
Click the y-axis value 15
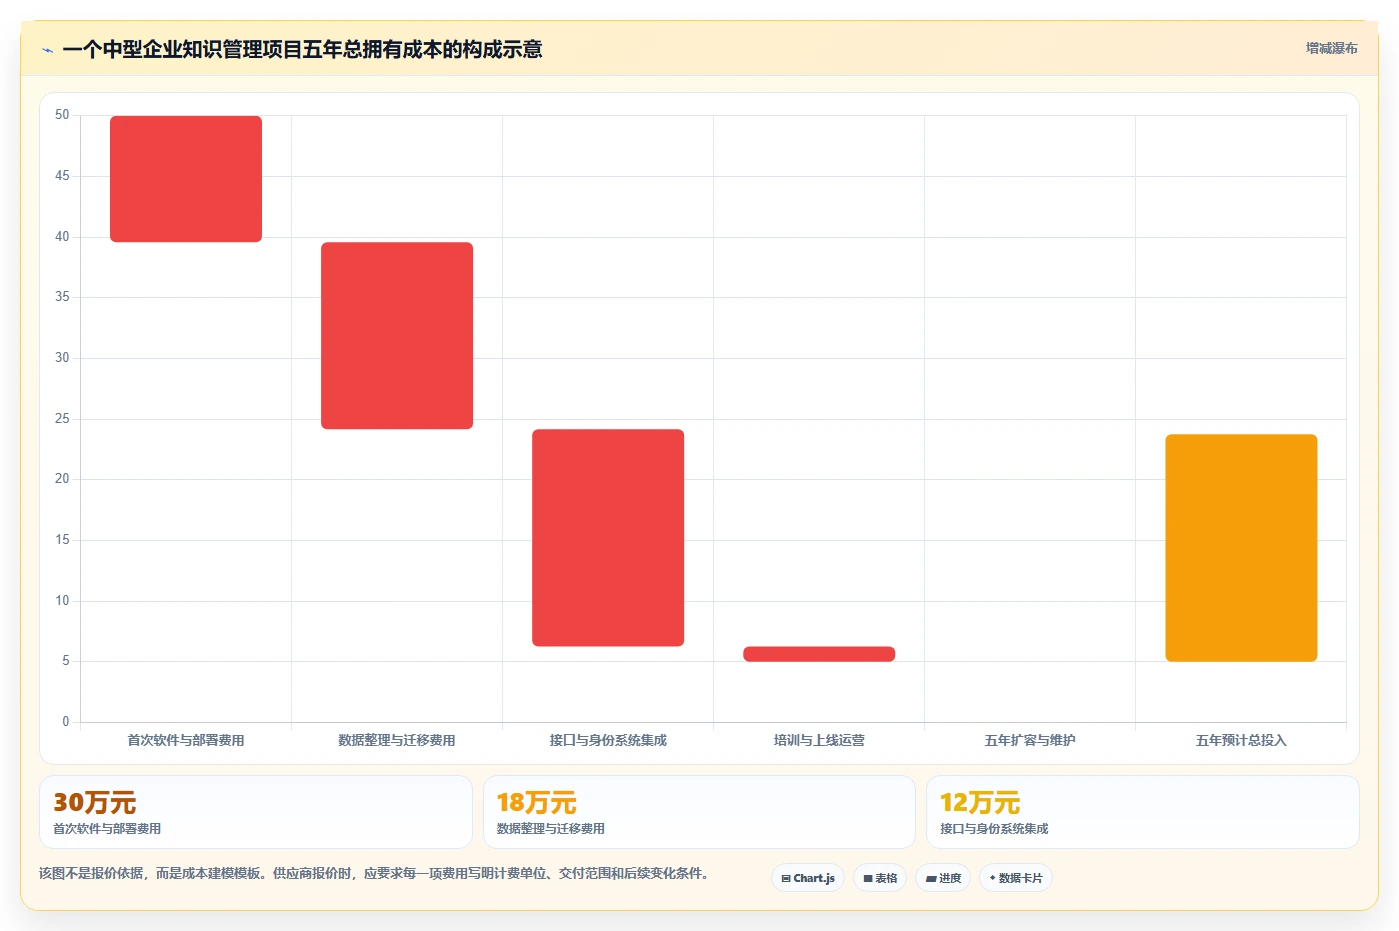tap(62, 540)
